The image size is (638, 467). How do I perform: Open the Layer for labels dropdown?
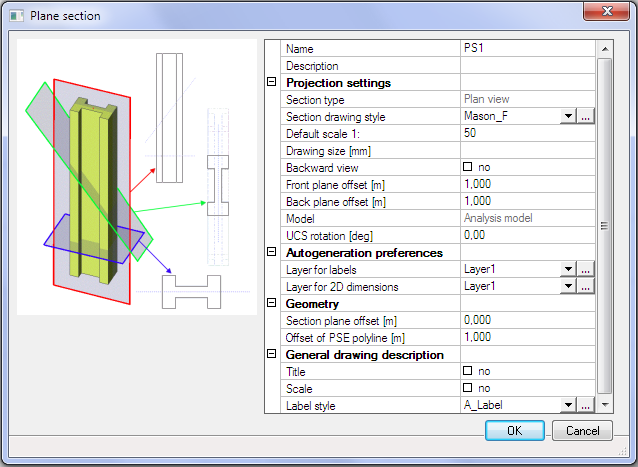click(568, 270)
